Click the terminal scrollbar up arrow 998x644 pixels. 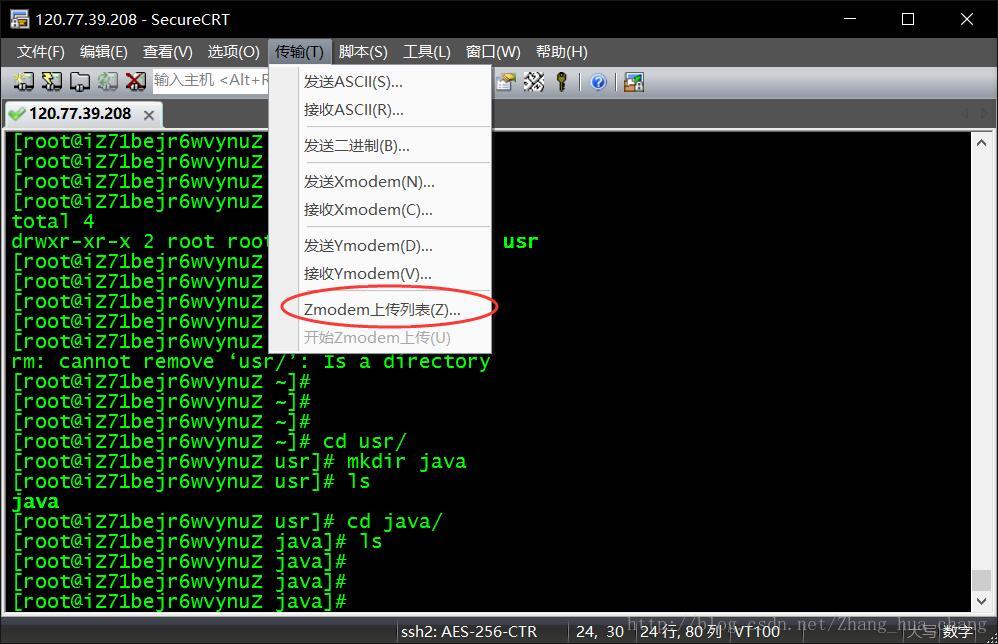[981, 144]
